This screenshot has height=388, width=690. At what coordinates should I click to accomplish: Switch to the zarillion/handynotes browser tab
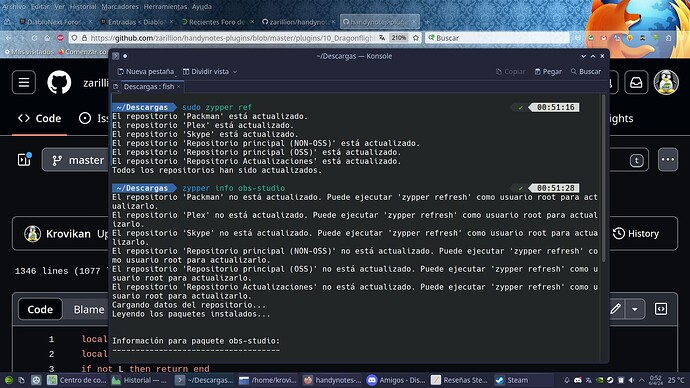tap(297, 22)
